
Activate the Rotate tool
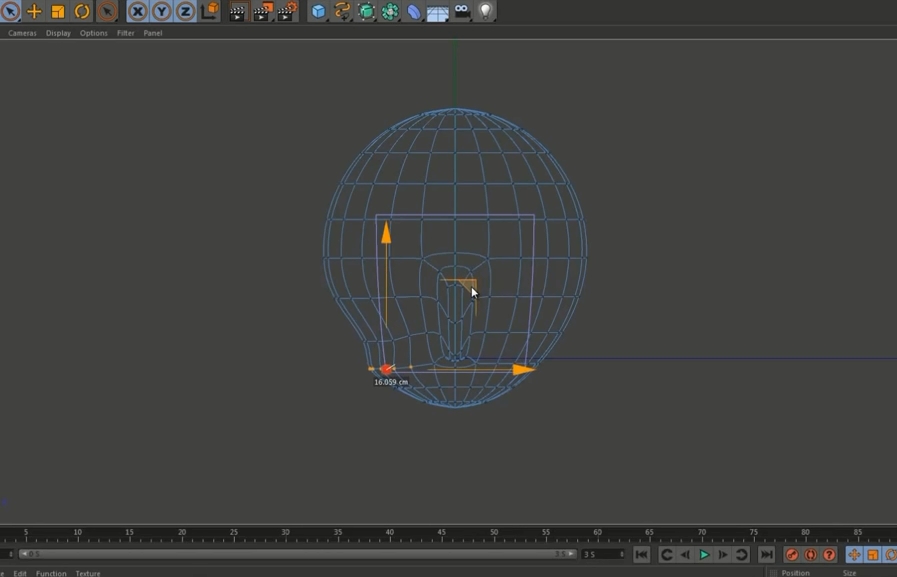point(82,11)
